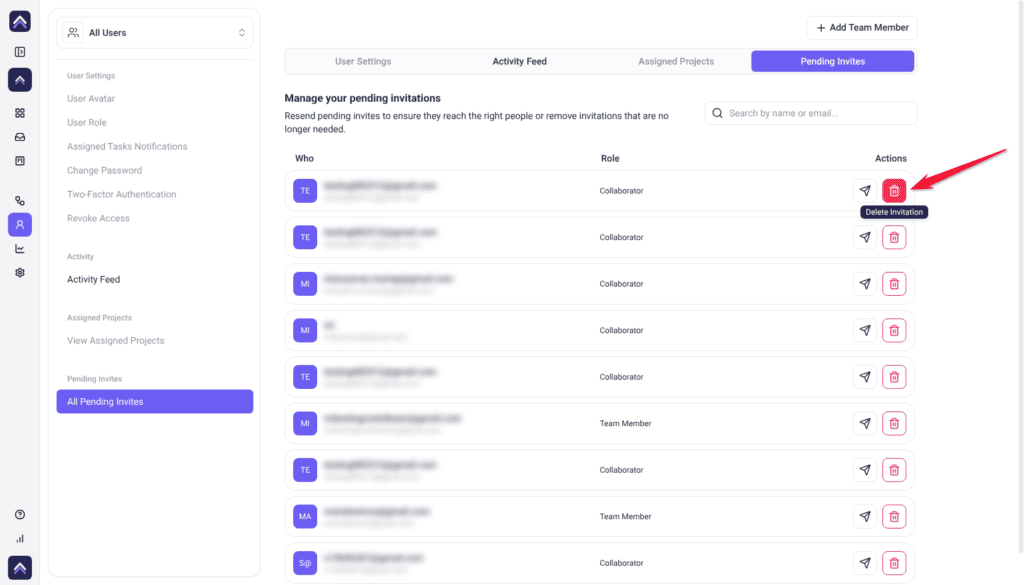The height and width of the screenshot is (585, 1024).
Task: Click the Add Team Member button
Action: (862, 27)
